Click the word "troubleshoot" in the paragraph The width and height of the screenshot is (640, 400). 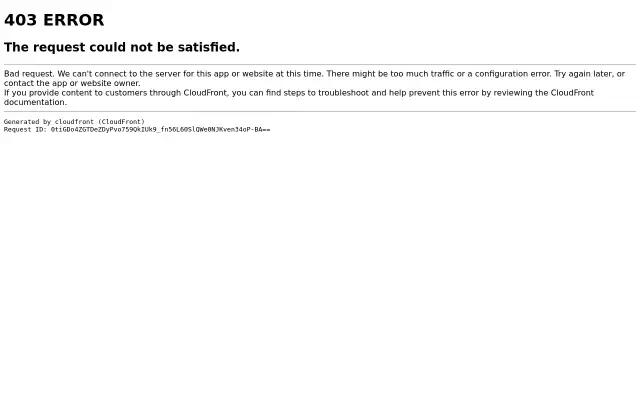[x=343, y=93]
